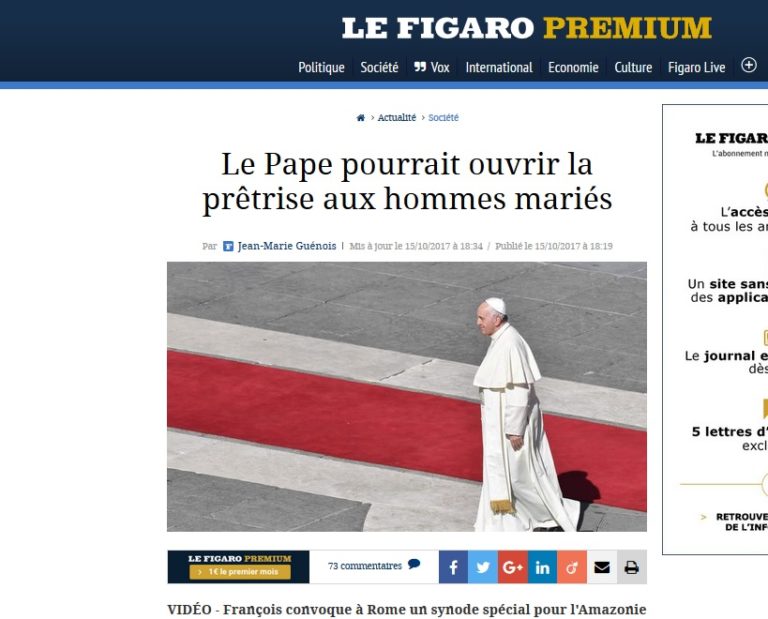Expand more sections with plus icon
Image resolution: width=768 pixels, height=619 pixels.
tap(748, 65)
